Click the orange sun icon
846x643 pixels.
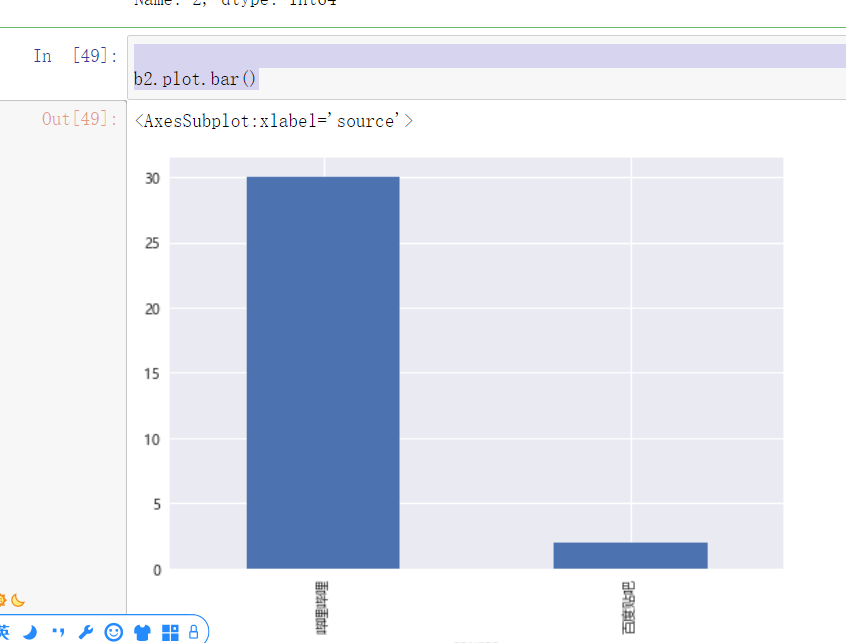point(2,600)
